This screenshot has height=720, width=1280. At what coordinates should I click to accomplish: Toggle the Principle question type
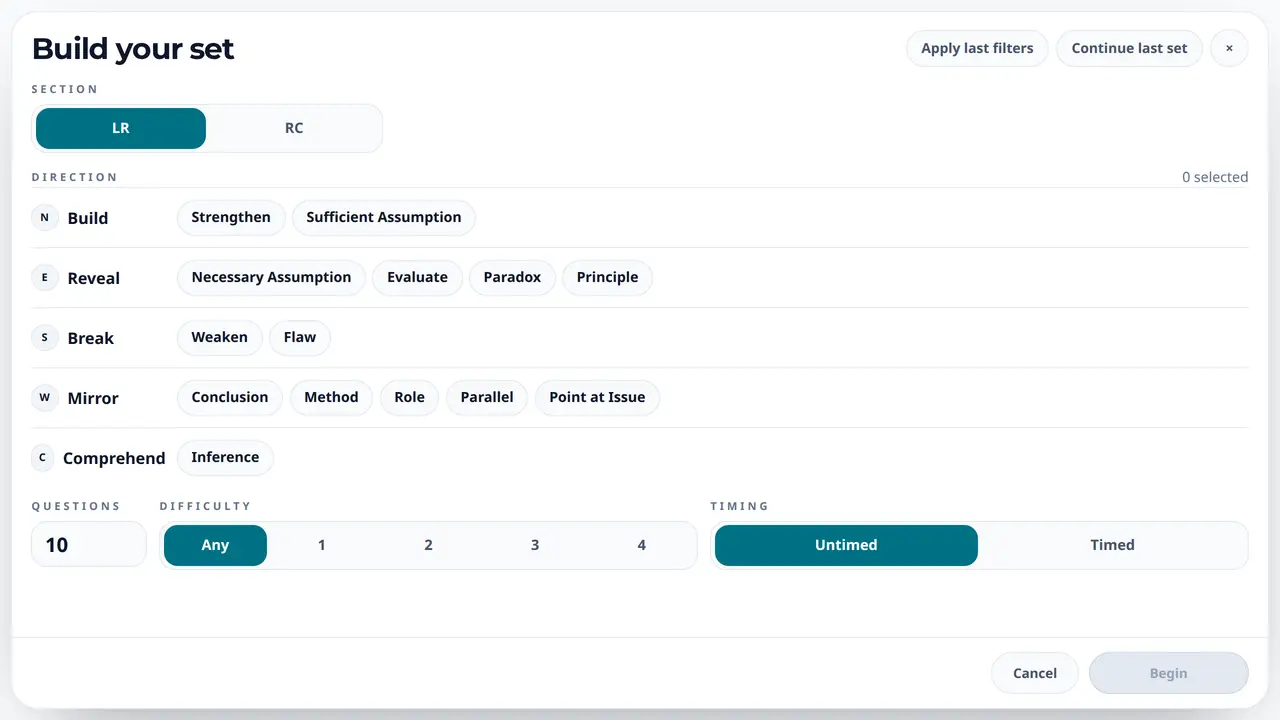[x=607, y=277]
